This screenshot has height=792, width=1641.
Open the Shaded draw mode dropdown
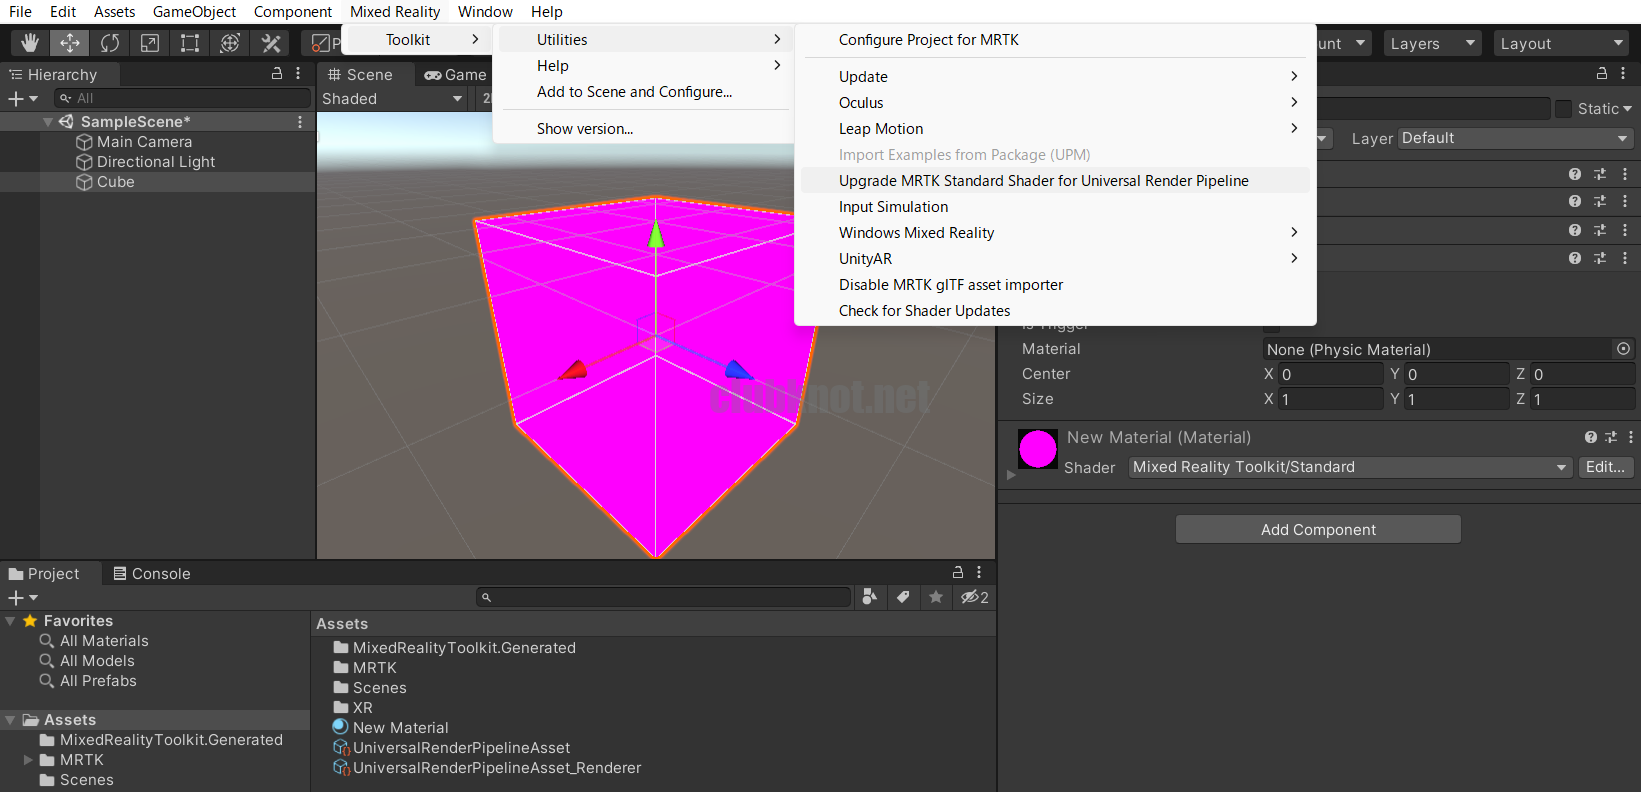click(392, 99)
